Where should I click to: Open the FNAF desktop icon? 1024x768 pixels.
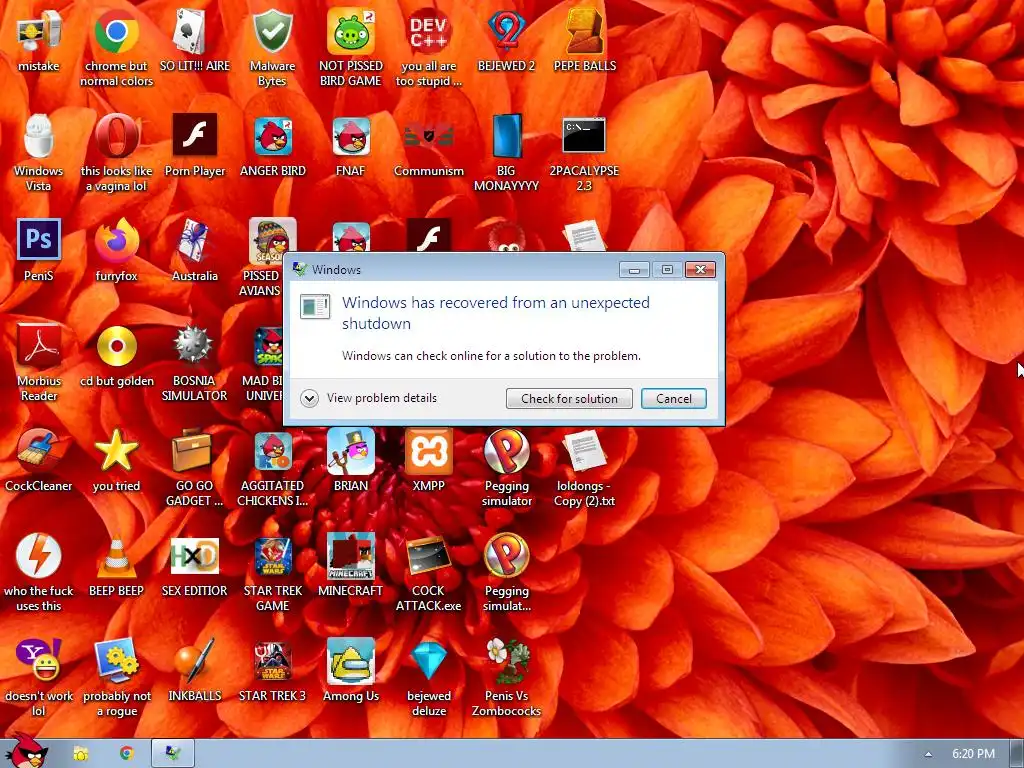click(351, 136)
